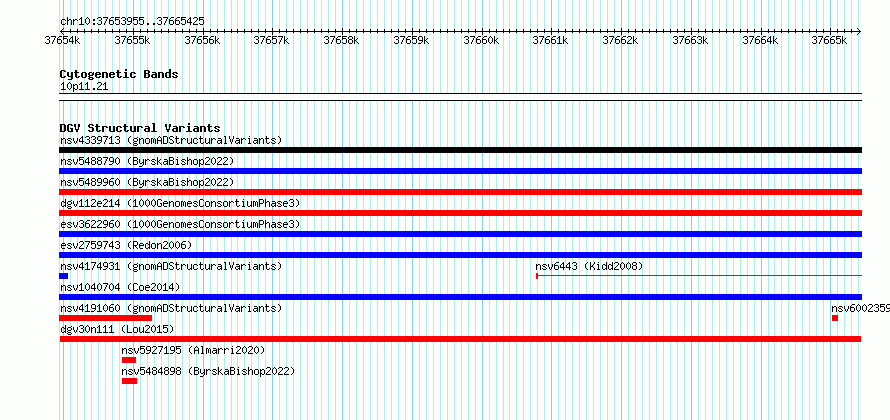Select the red dgv112e214 variant bar
The width and height of the screenshot is (890, 420).
(x=460, y=213)
